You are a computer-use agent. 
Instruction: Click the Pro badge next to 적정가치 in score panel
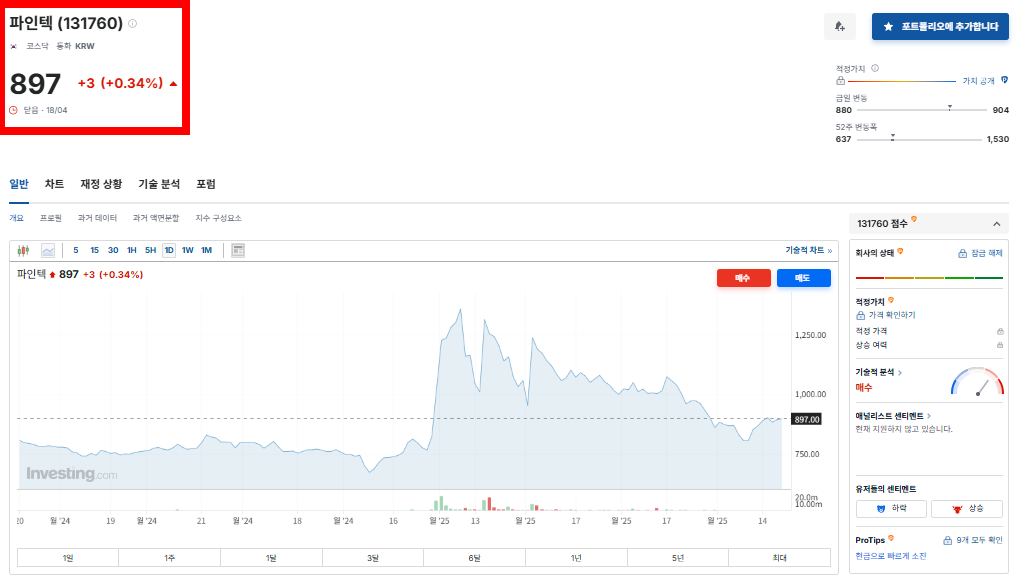coord(891,300)
